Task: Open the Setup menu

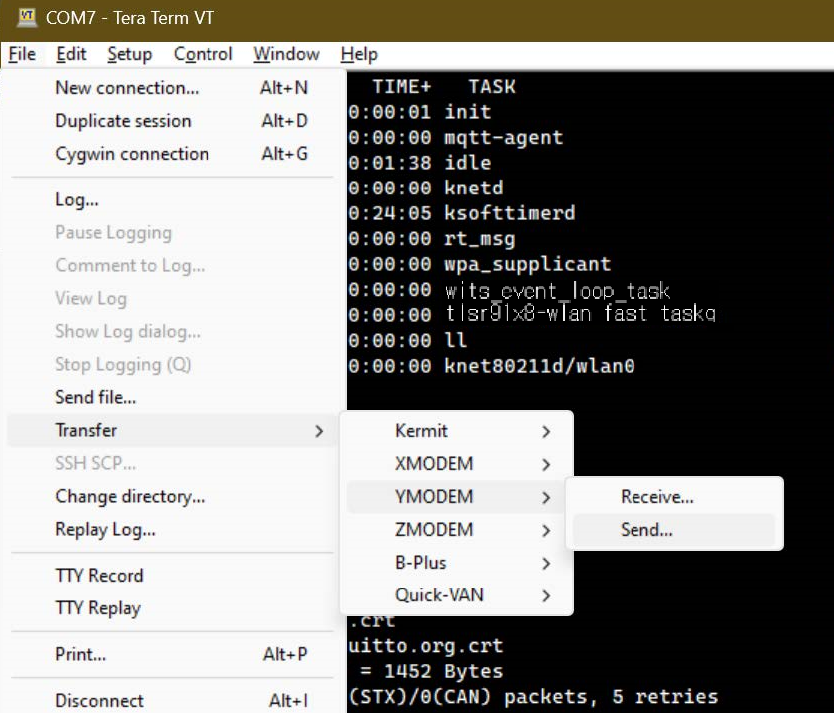Action: pyautogui.click(x=129, y=54)
